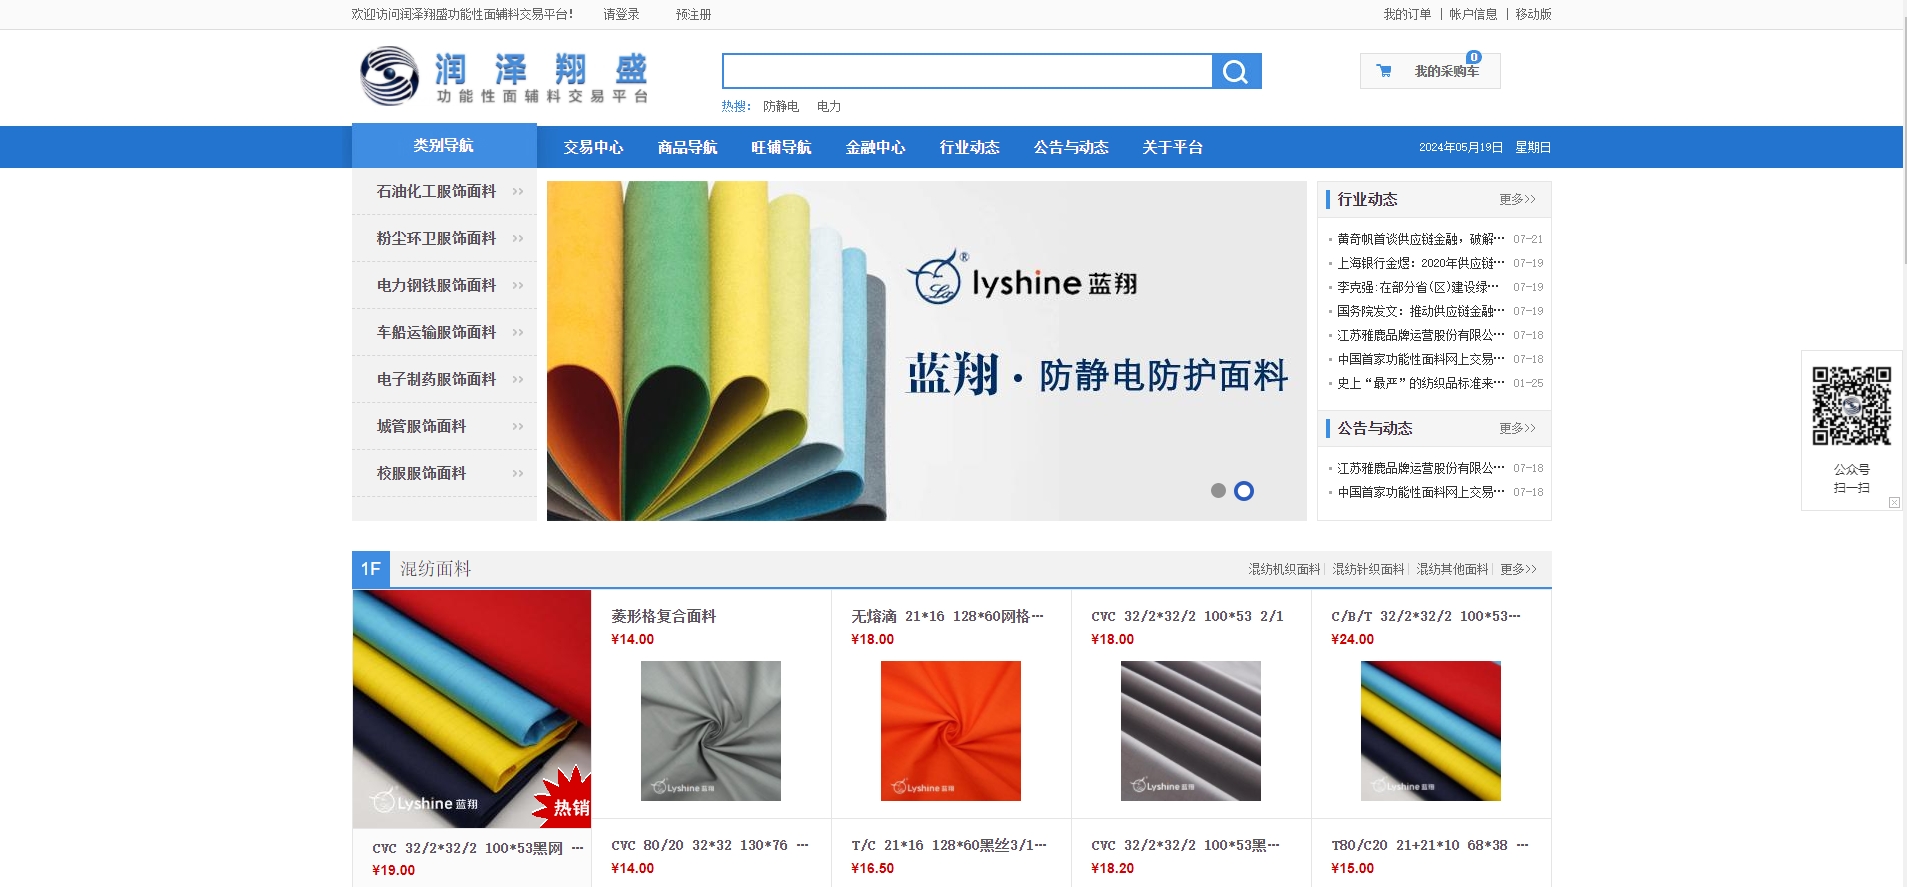Click hot search term 电力
The width and height of the screenshot is (1907, 887).
pyautogui.click(x=828, y=106)
